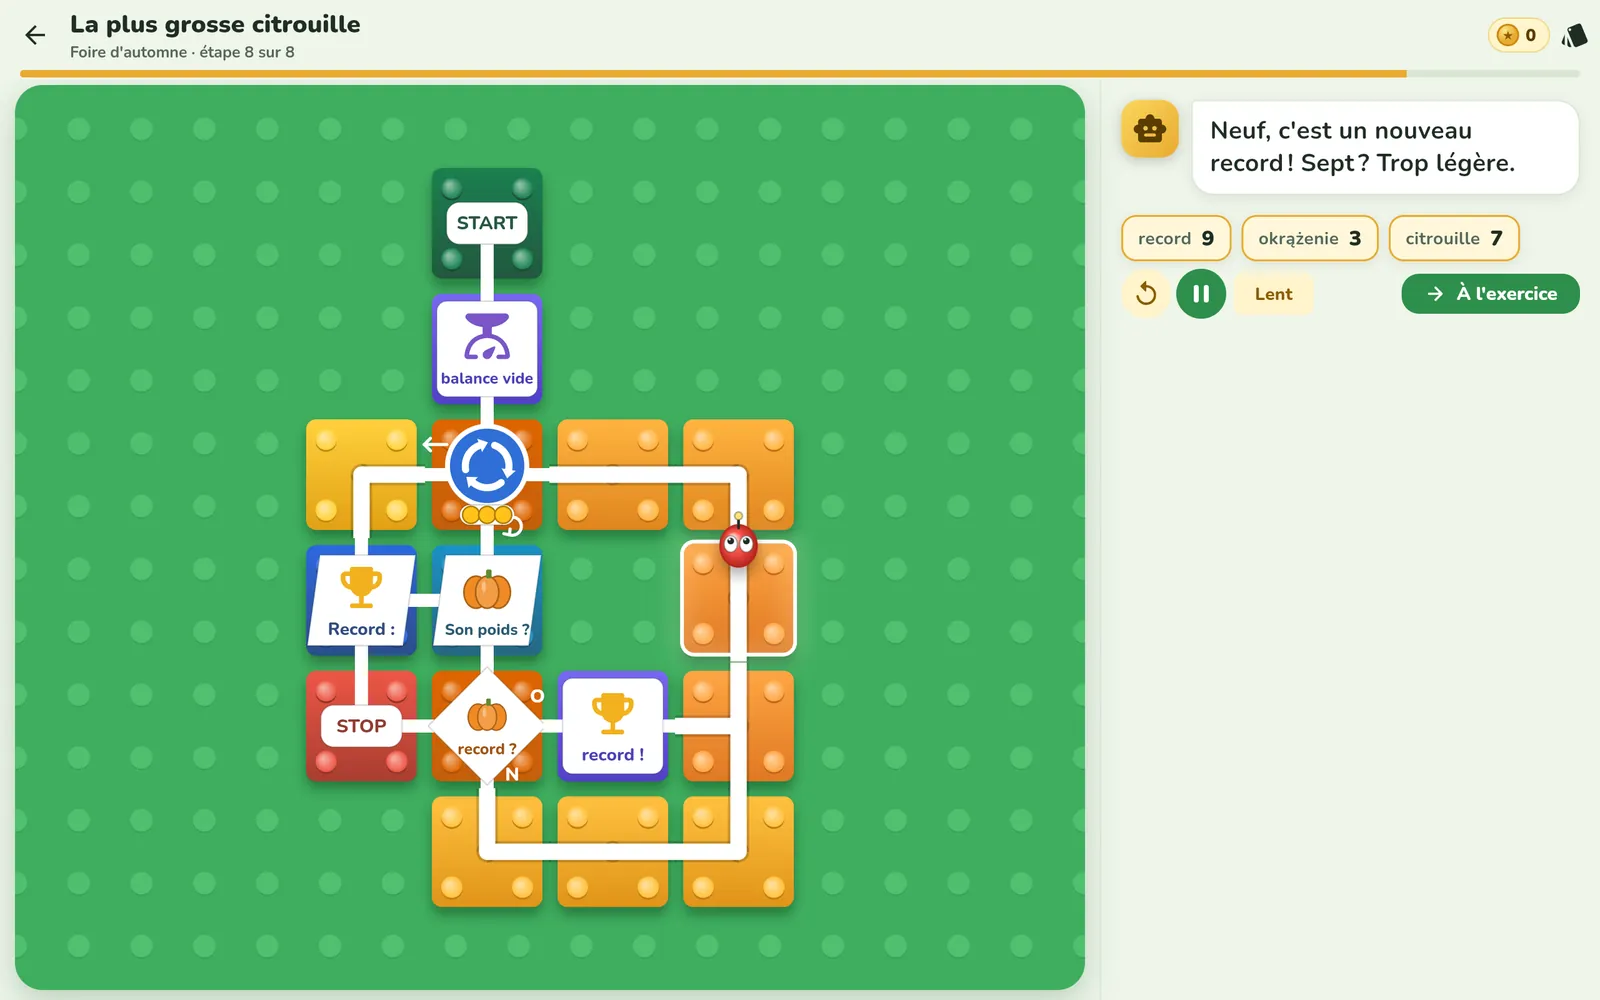
Task: Click the subtitle Foire d'automne étape 8 sur 8
Action: 182,52
